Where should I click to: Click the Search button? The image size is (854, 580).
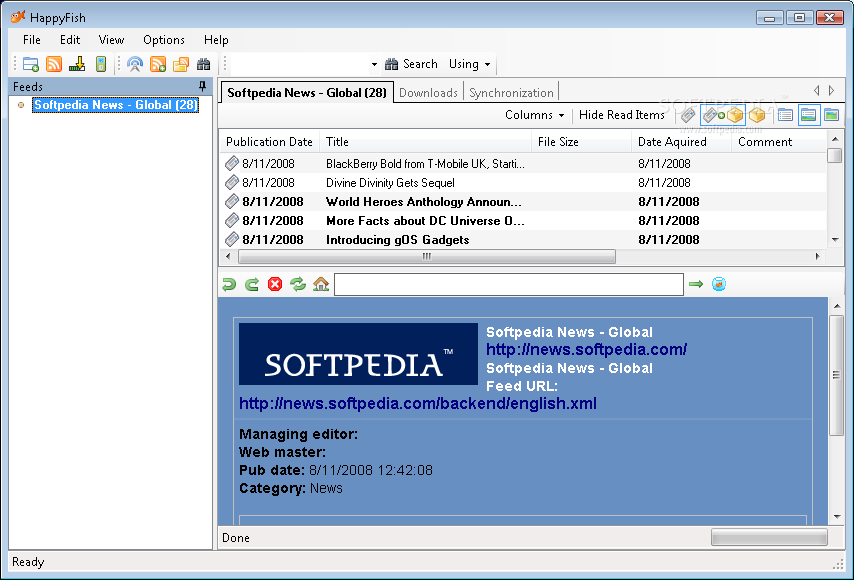coord(412,63)
